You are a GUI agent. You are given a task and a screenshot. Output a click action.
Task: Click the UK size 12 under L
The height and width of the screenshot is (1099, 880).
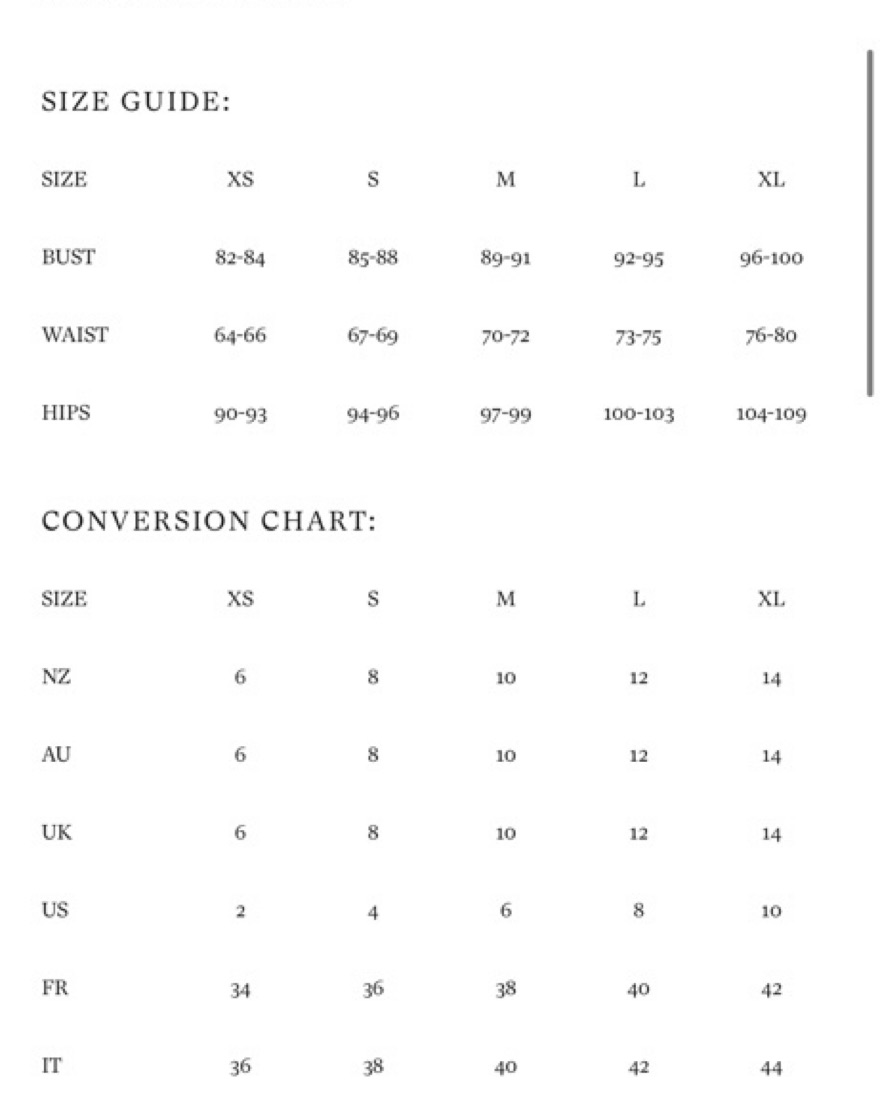tap(638, 833)
